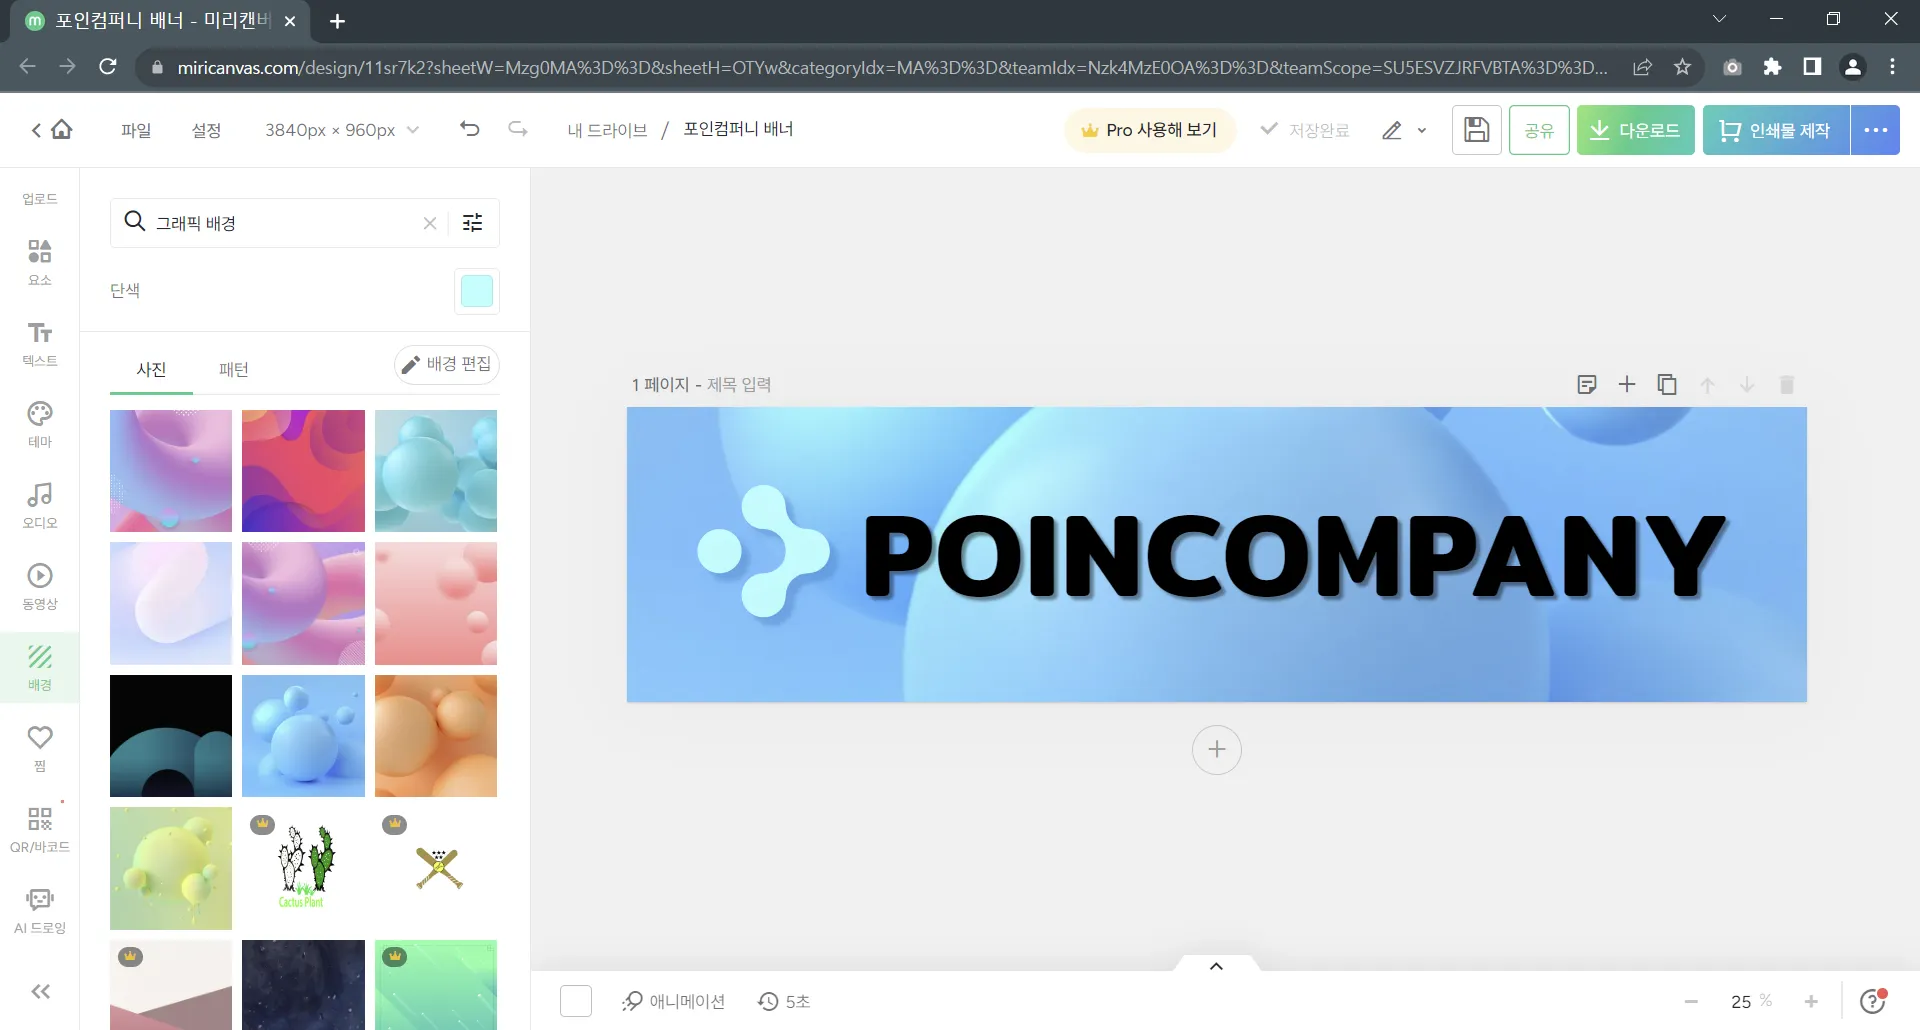Select the orange spheres background thumbnail
This screenshot has height=1030, width=1920.
click(436, 736)
